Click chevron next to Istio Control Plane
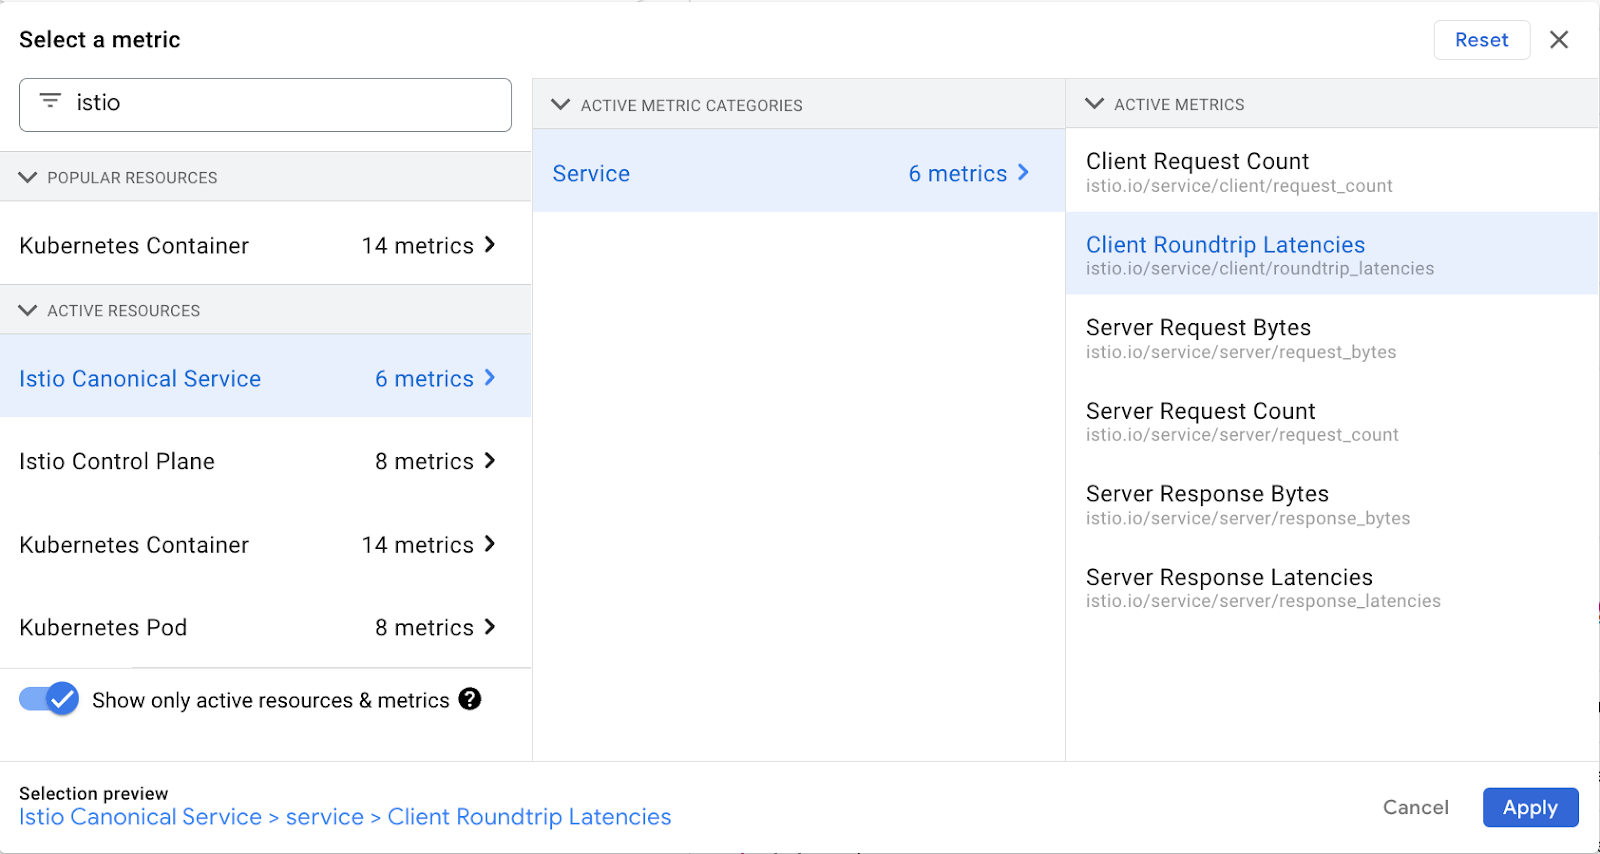 490,461
